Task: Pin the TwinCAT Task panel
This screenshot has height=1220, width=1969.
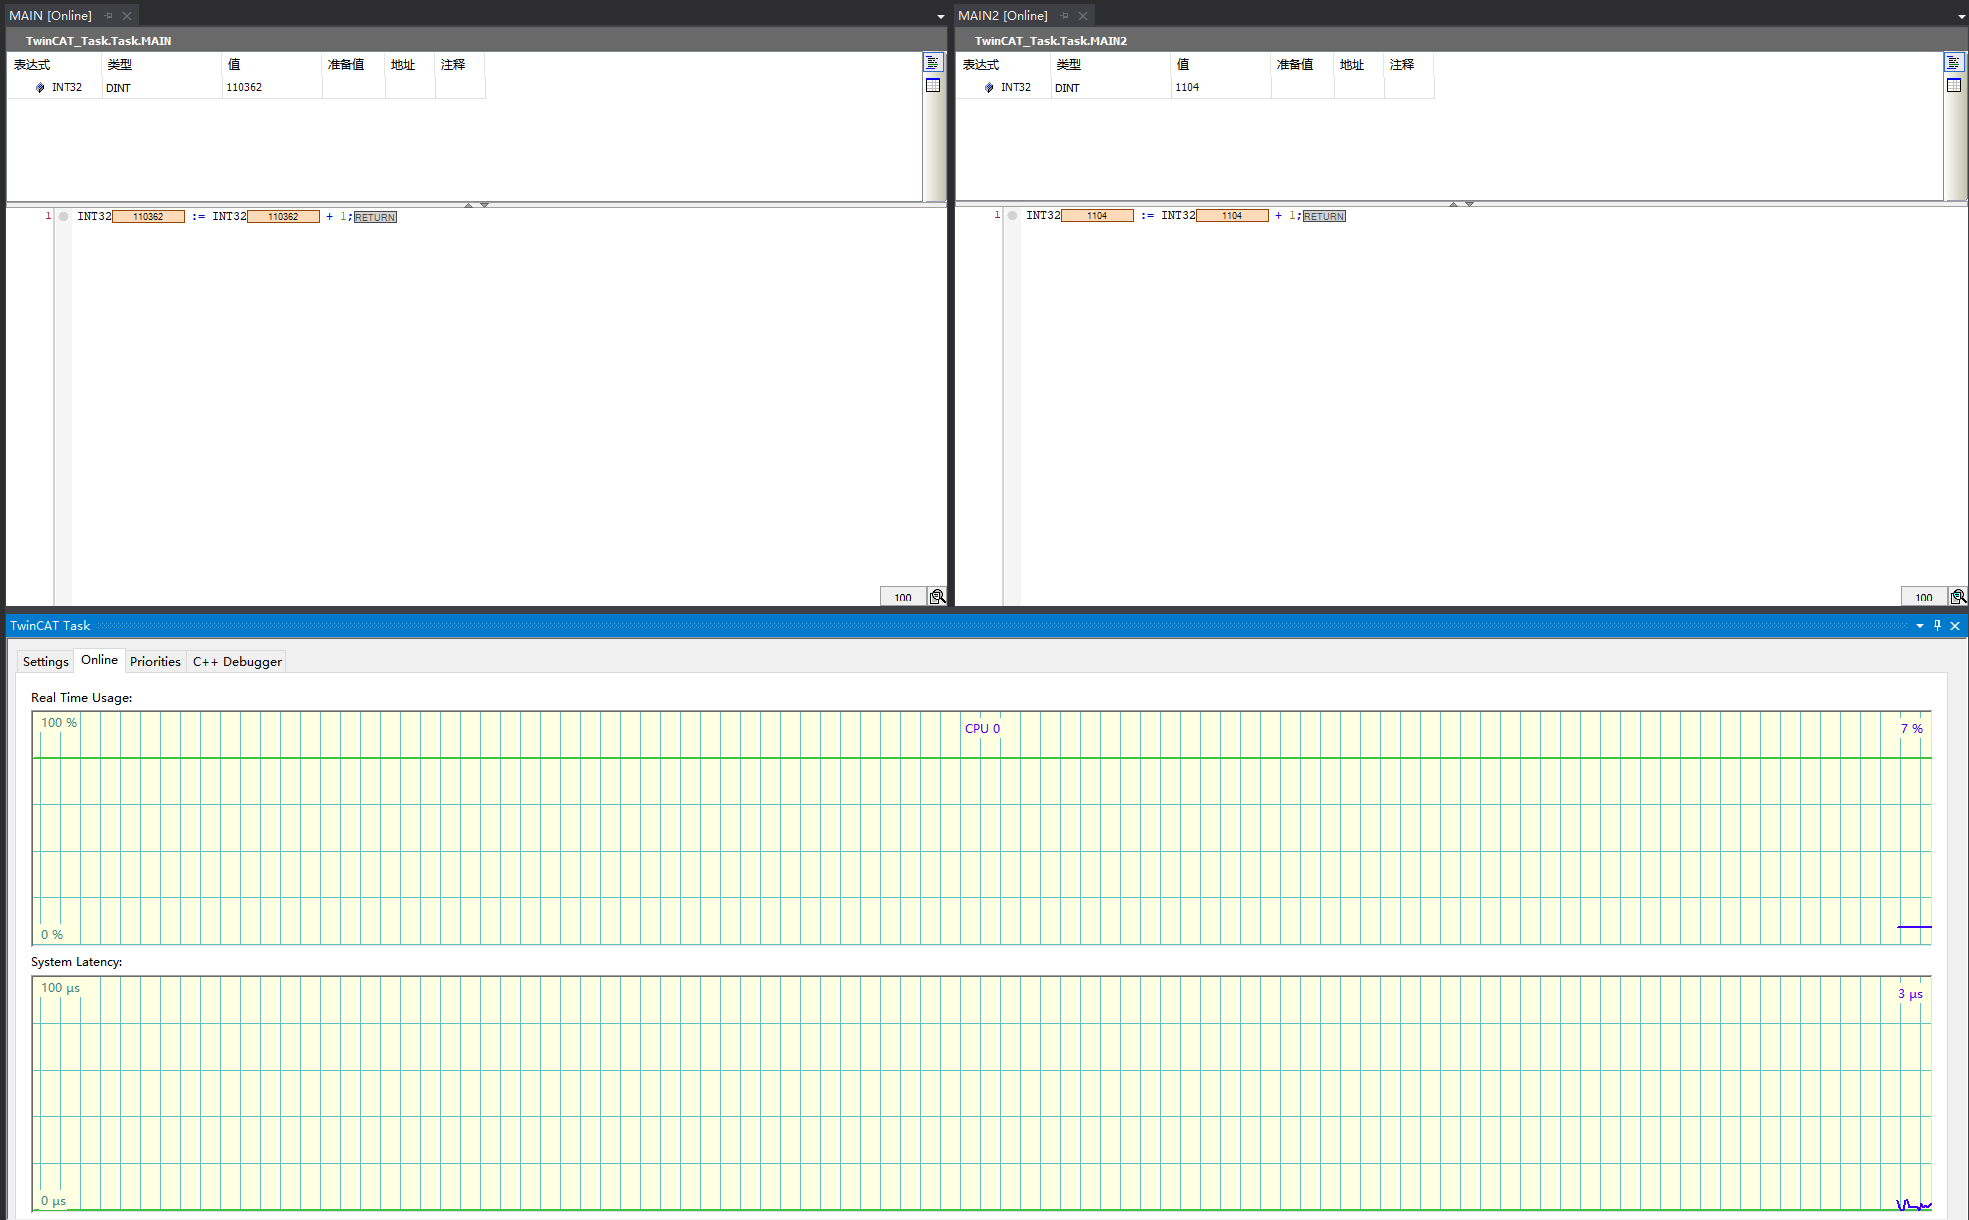Action: (x=1937, y=626)
